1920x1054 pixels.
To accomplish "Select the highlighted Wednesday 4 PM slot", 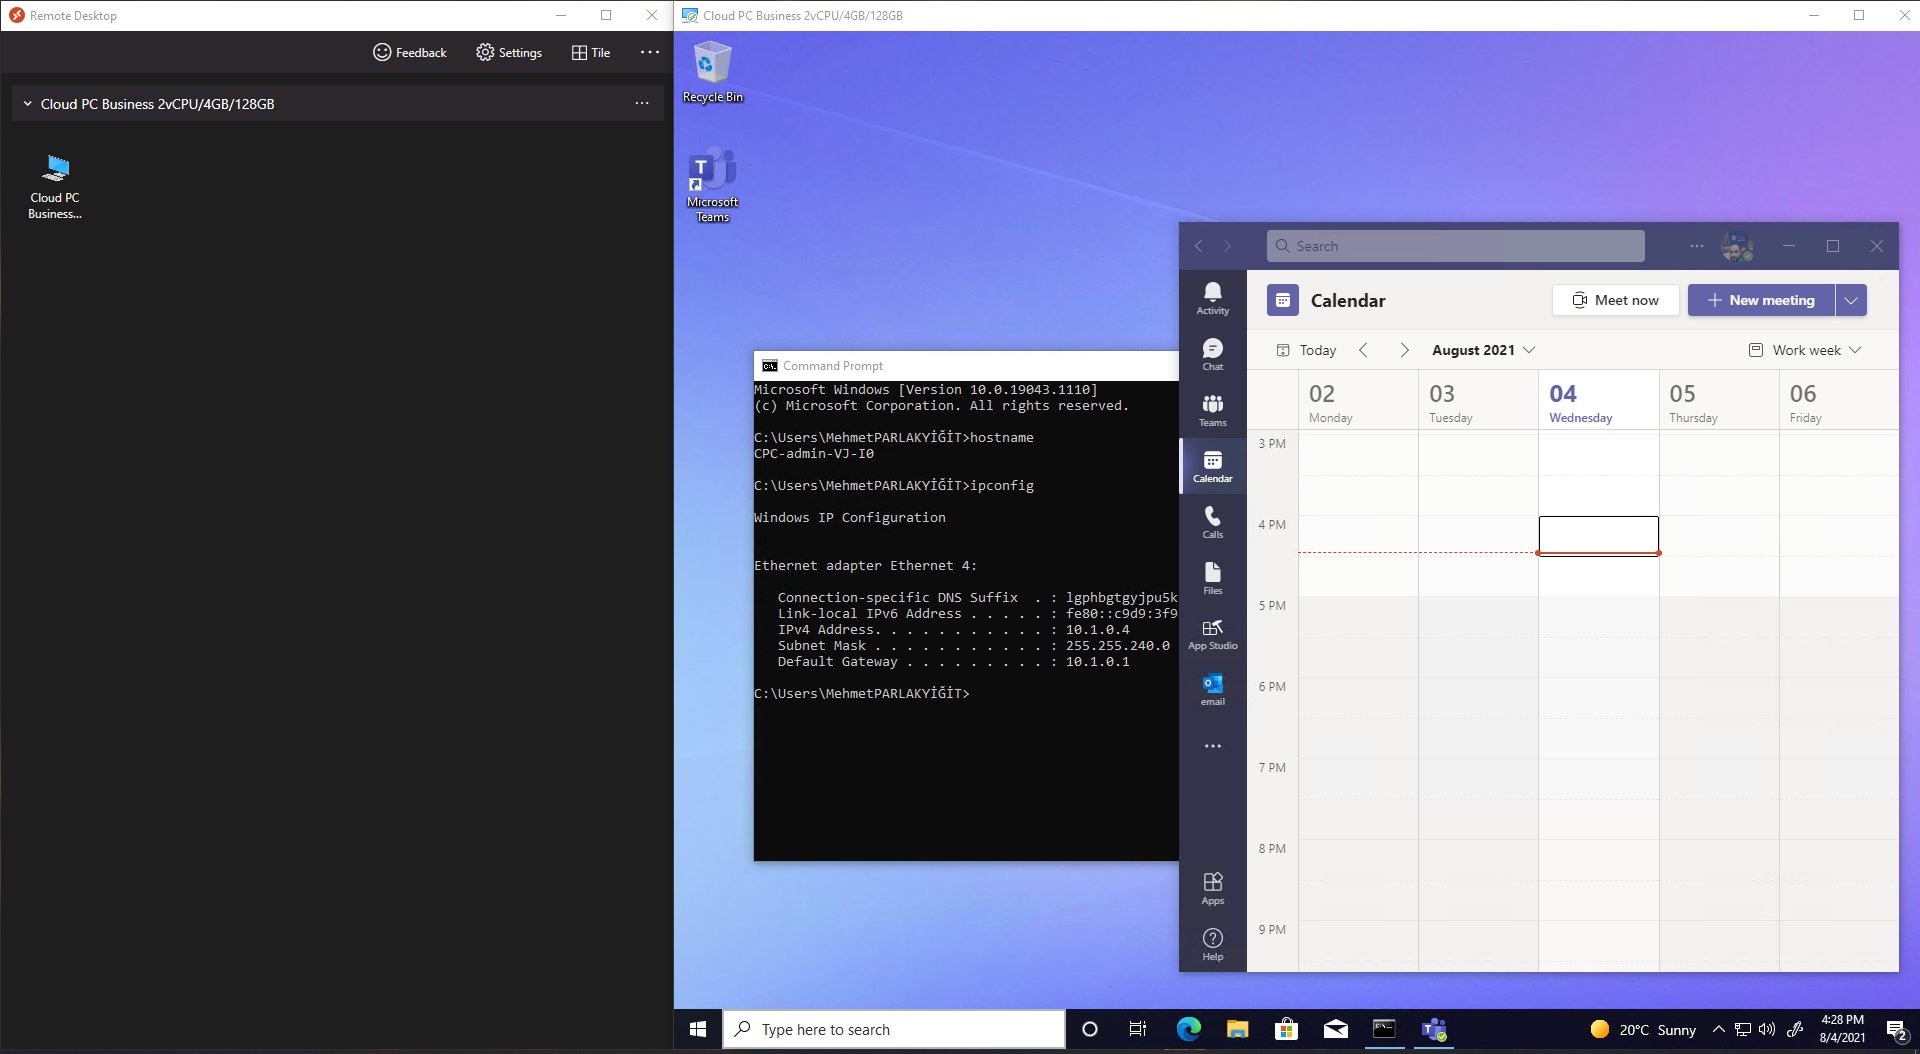I will (1598, 535).
